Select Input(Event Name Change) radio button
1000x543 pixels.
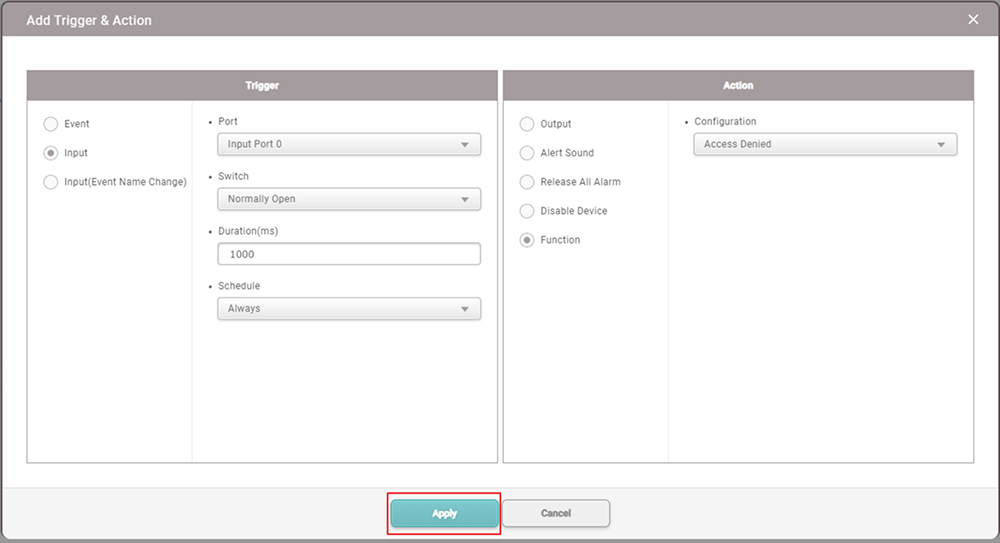51,182
